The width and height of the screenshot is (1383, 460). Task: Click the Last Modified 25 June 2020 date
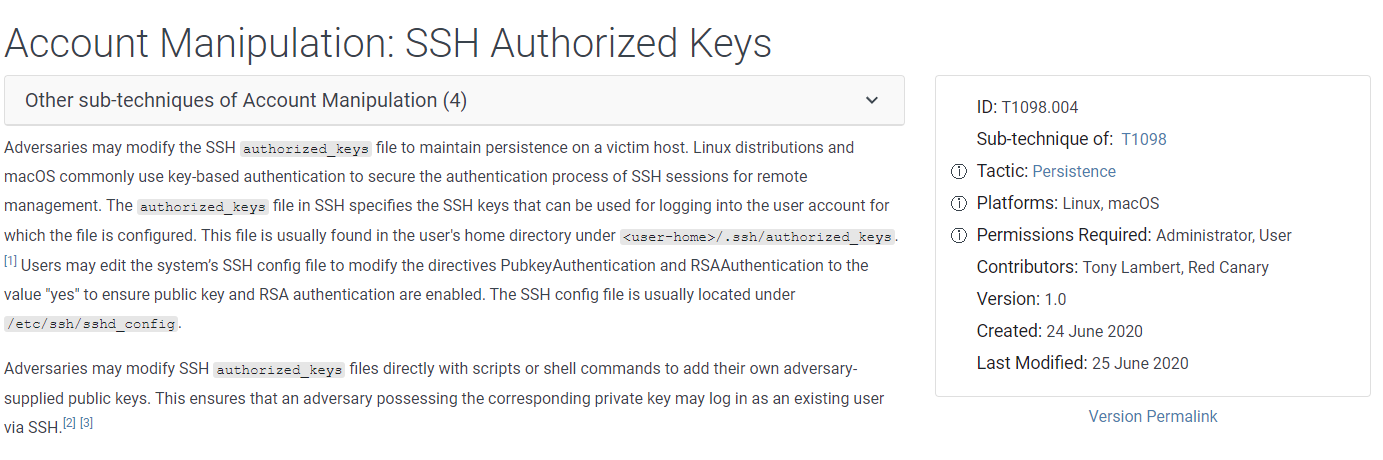(1140, 364)
